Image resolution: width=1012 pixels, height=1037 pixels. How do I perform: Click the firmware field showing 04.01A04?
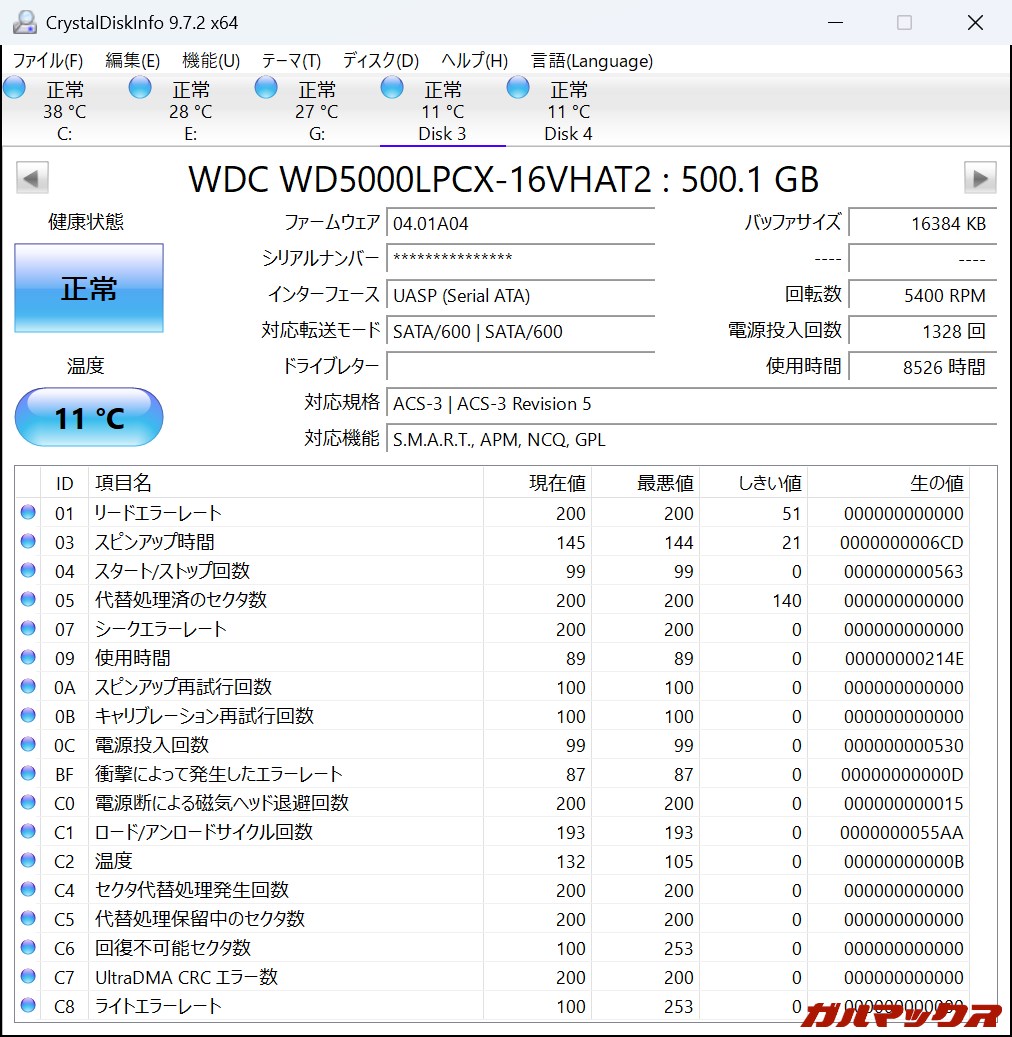point(520,223)
